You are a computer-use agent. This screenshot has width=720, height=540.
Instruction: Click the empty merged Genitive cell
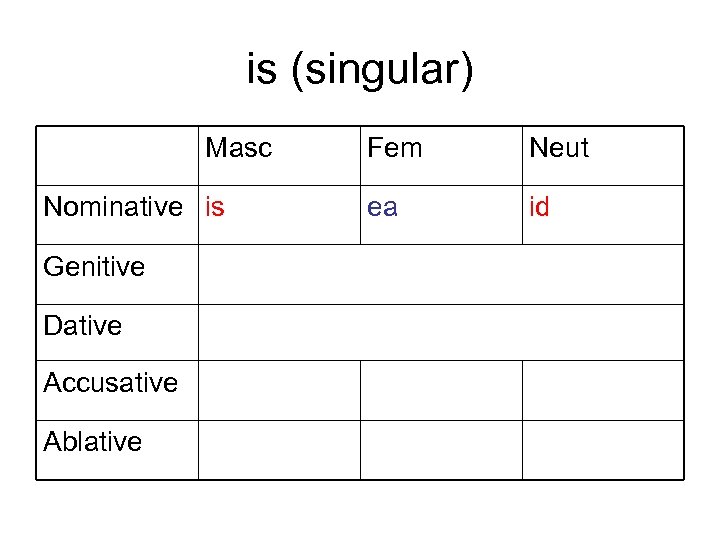point(440,274)
